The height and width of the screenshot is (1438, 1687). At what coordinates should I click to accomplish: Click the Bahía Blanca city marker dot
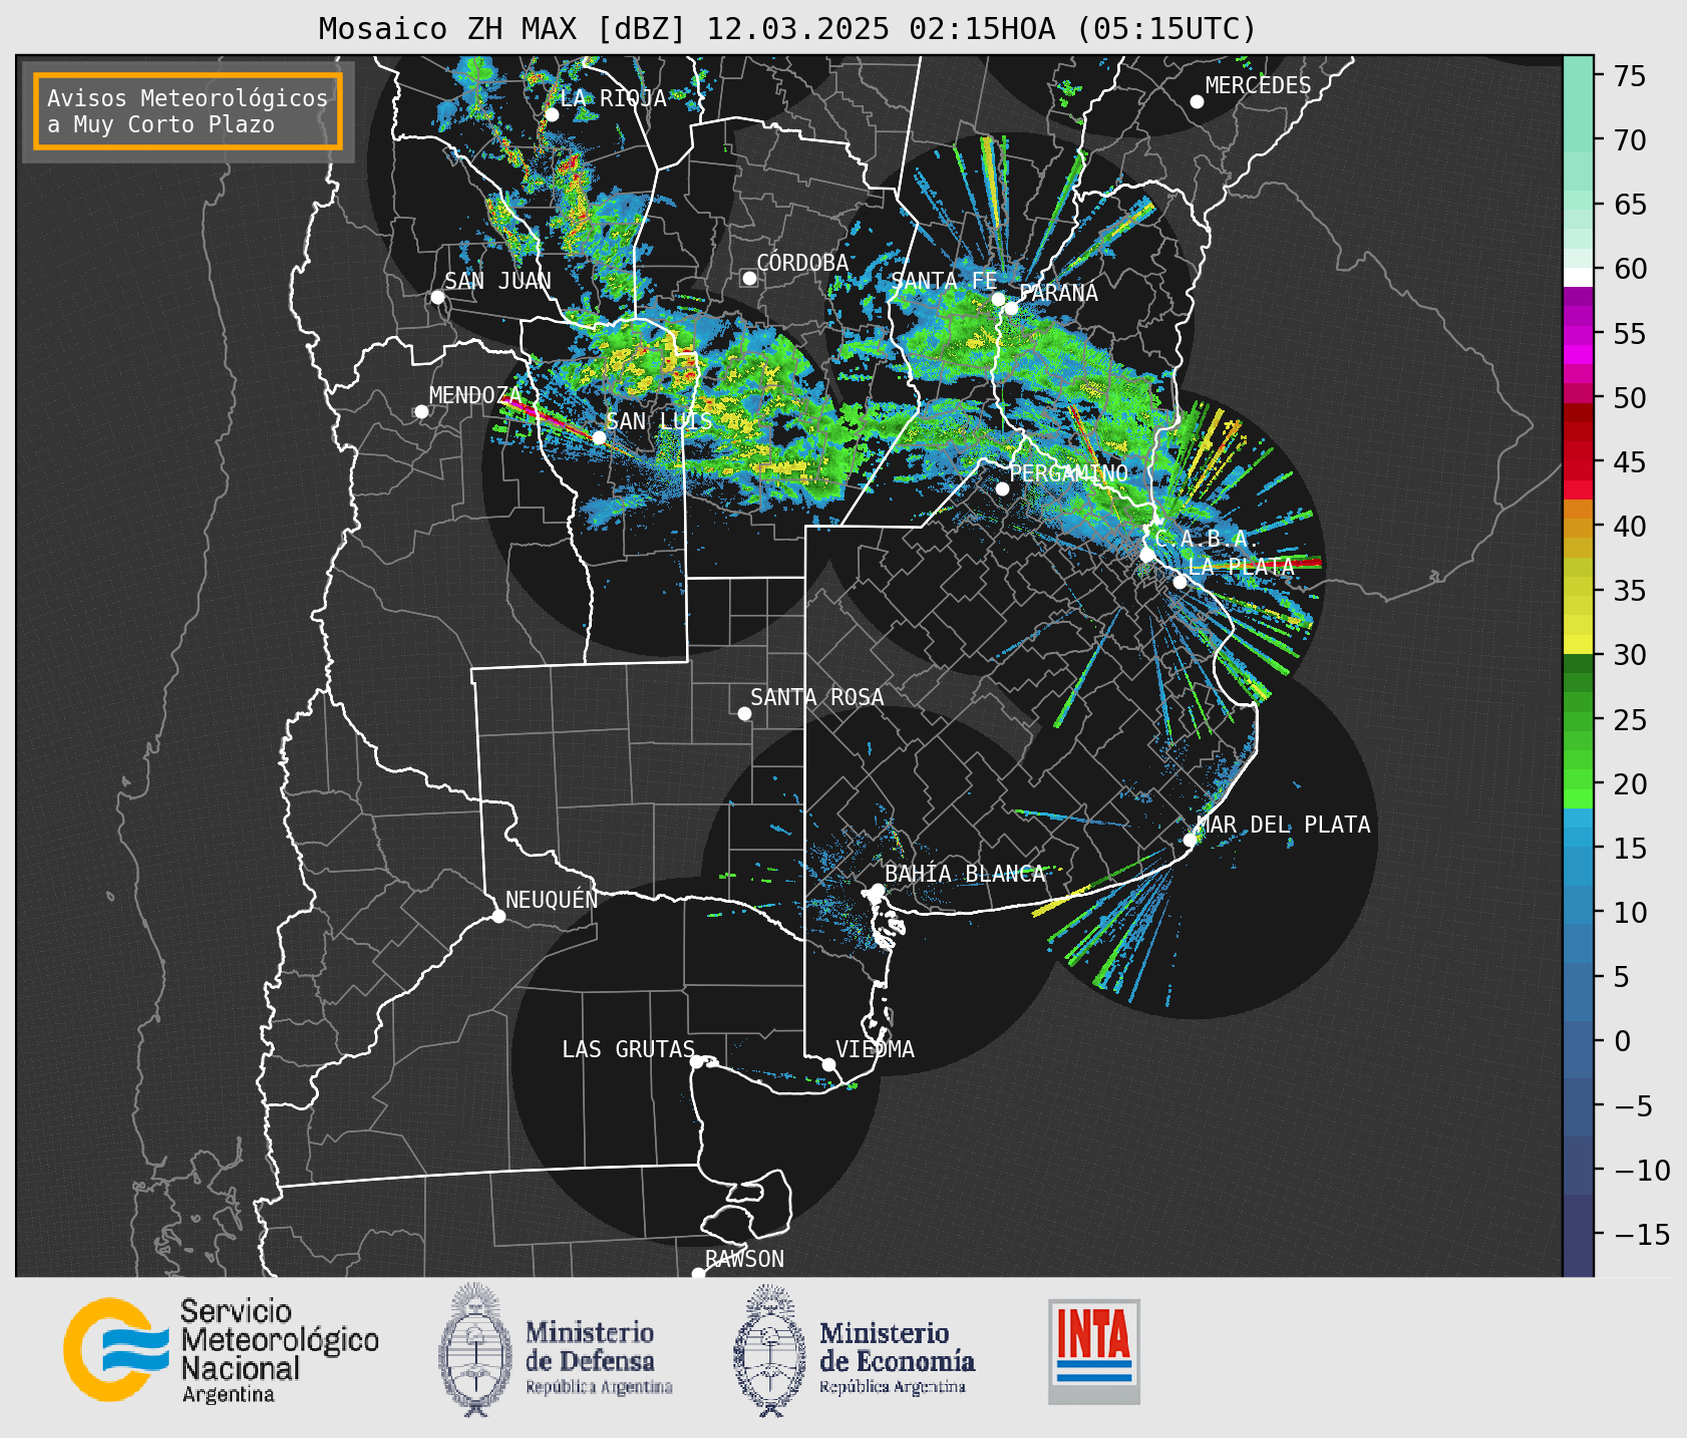[x=878, y=890]
